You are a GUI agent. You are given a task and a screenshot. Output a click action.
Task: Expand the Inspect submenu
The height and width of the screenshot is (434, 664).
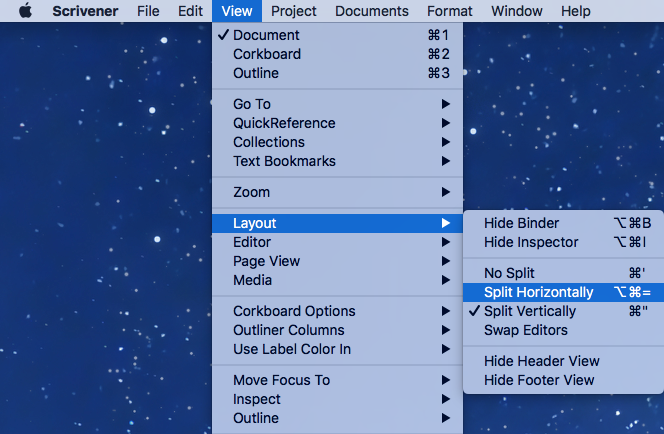point(338,399)
